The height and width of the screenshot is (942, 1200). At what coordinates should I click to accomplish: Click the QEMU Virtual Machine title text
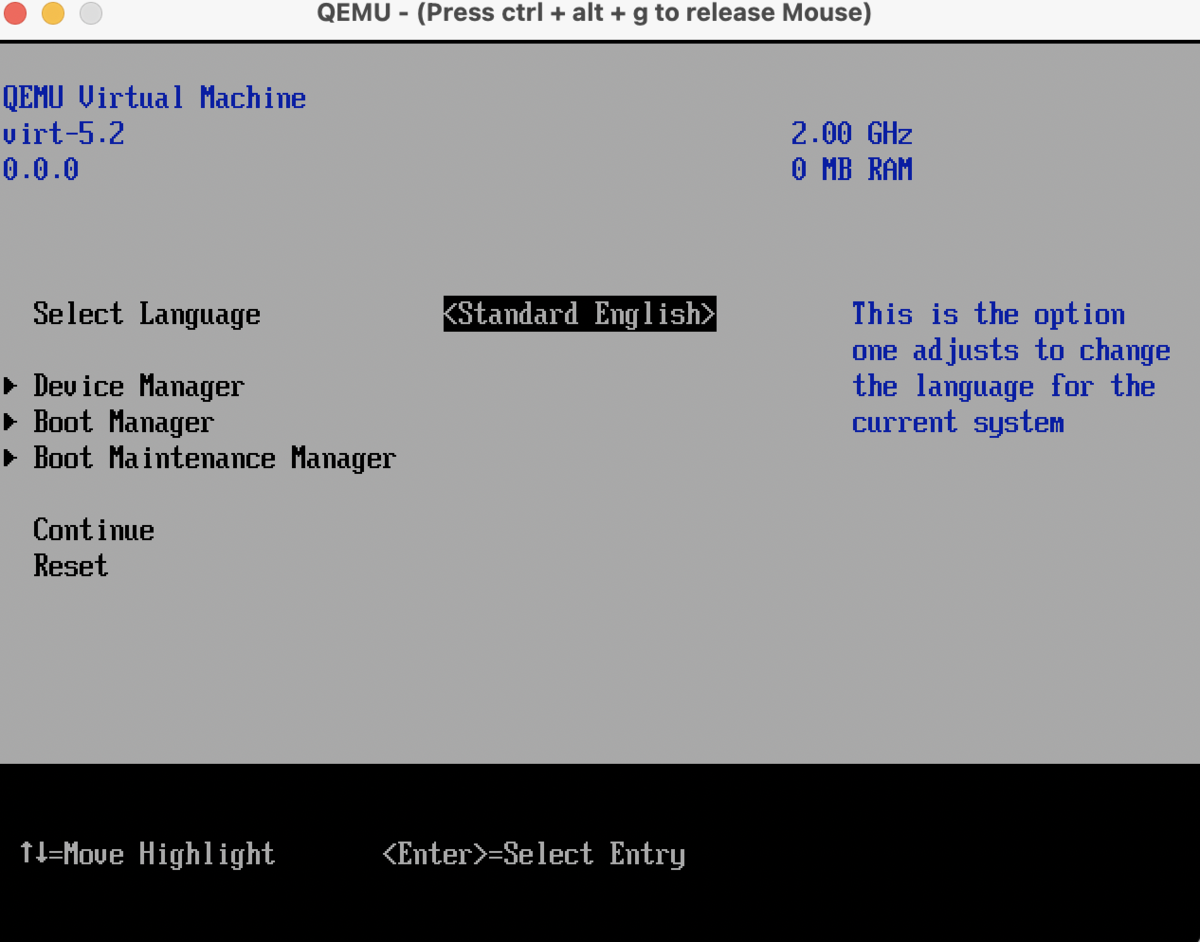tap(154, 98)
